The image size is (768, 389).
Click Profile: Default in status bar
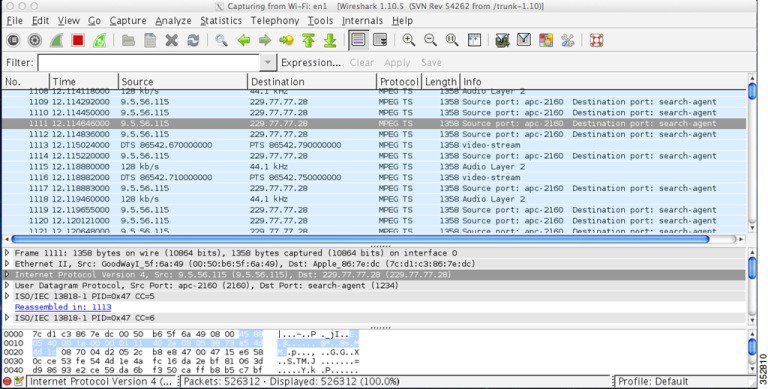(x=653, y=382)
